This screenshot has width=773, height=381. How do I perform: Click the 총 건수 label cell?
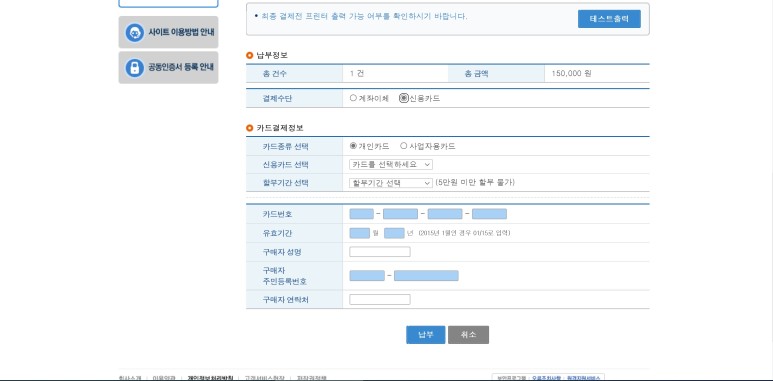294,74
